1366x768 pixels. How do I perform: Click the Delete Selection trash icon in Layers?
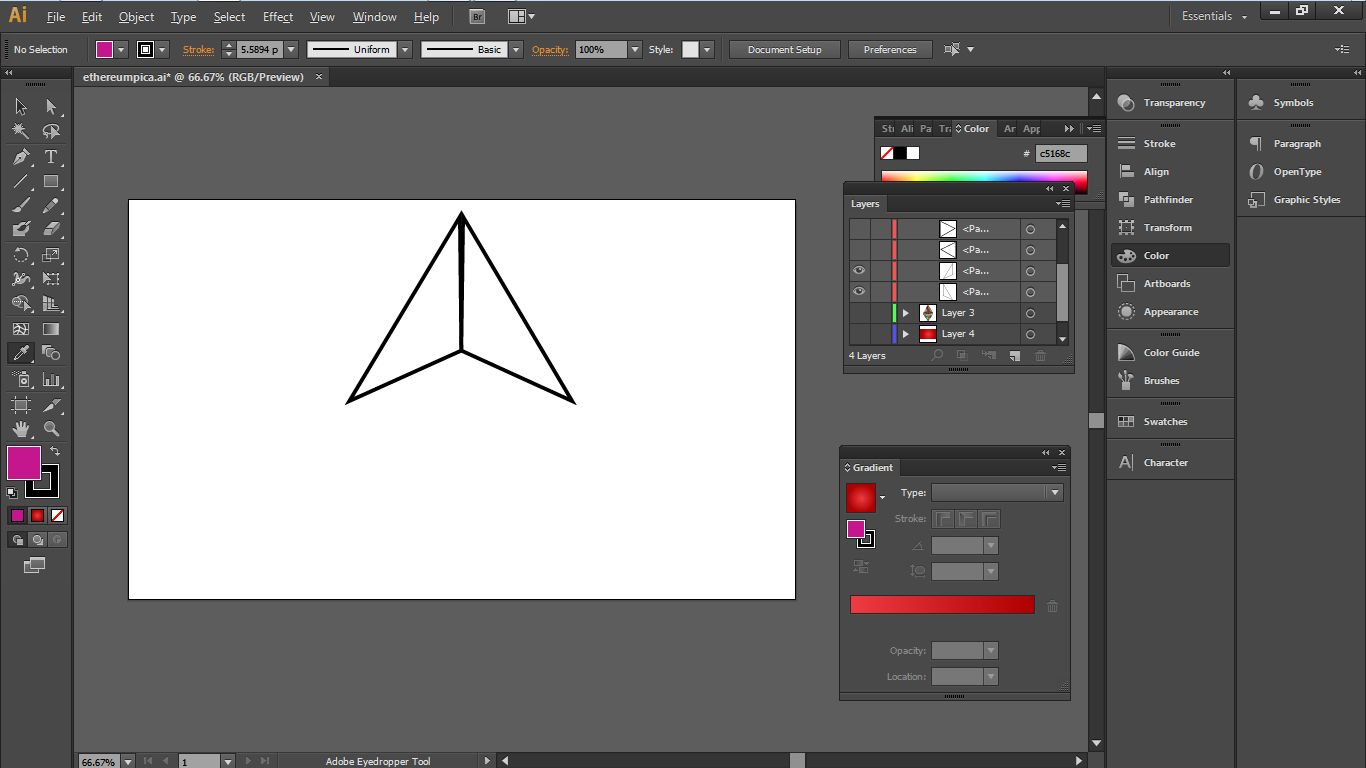point(1040,355)
